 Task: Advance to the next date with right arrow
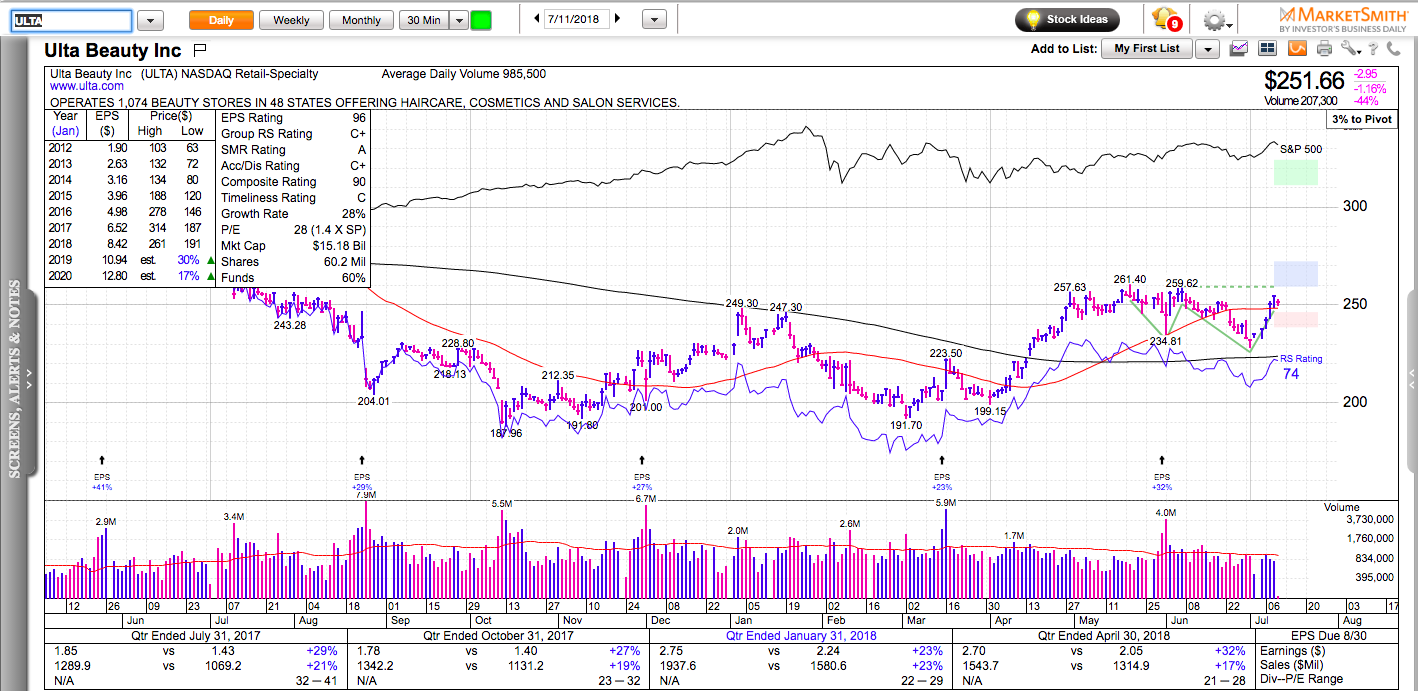point(618,19)
